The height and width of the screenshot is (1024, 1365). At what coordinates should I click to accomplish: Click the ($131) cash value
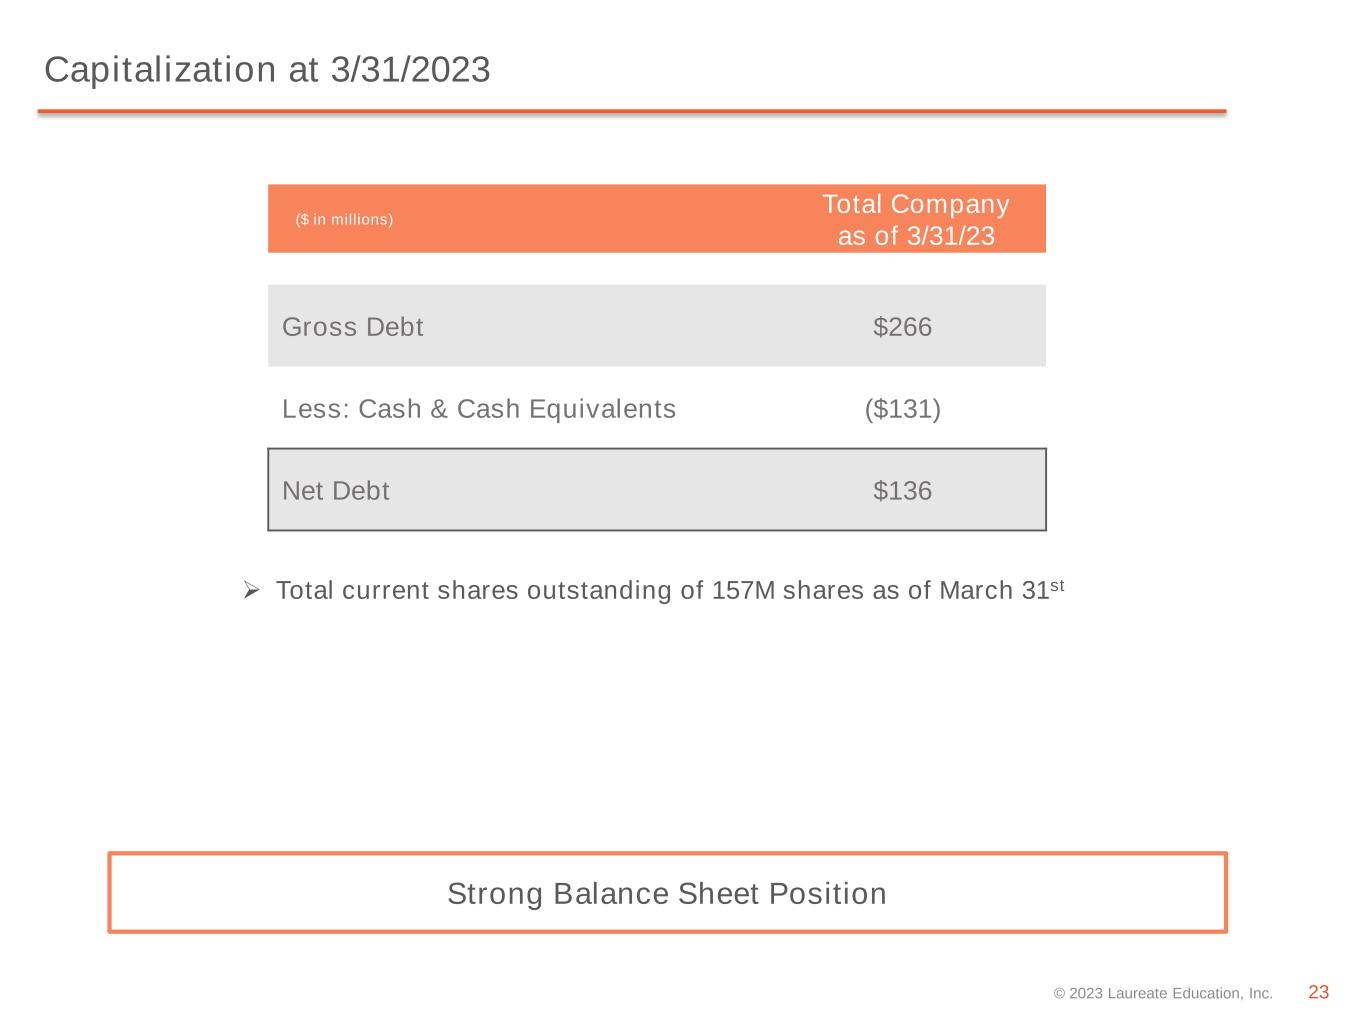(902, 409)
